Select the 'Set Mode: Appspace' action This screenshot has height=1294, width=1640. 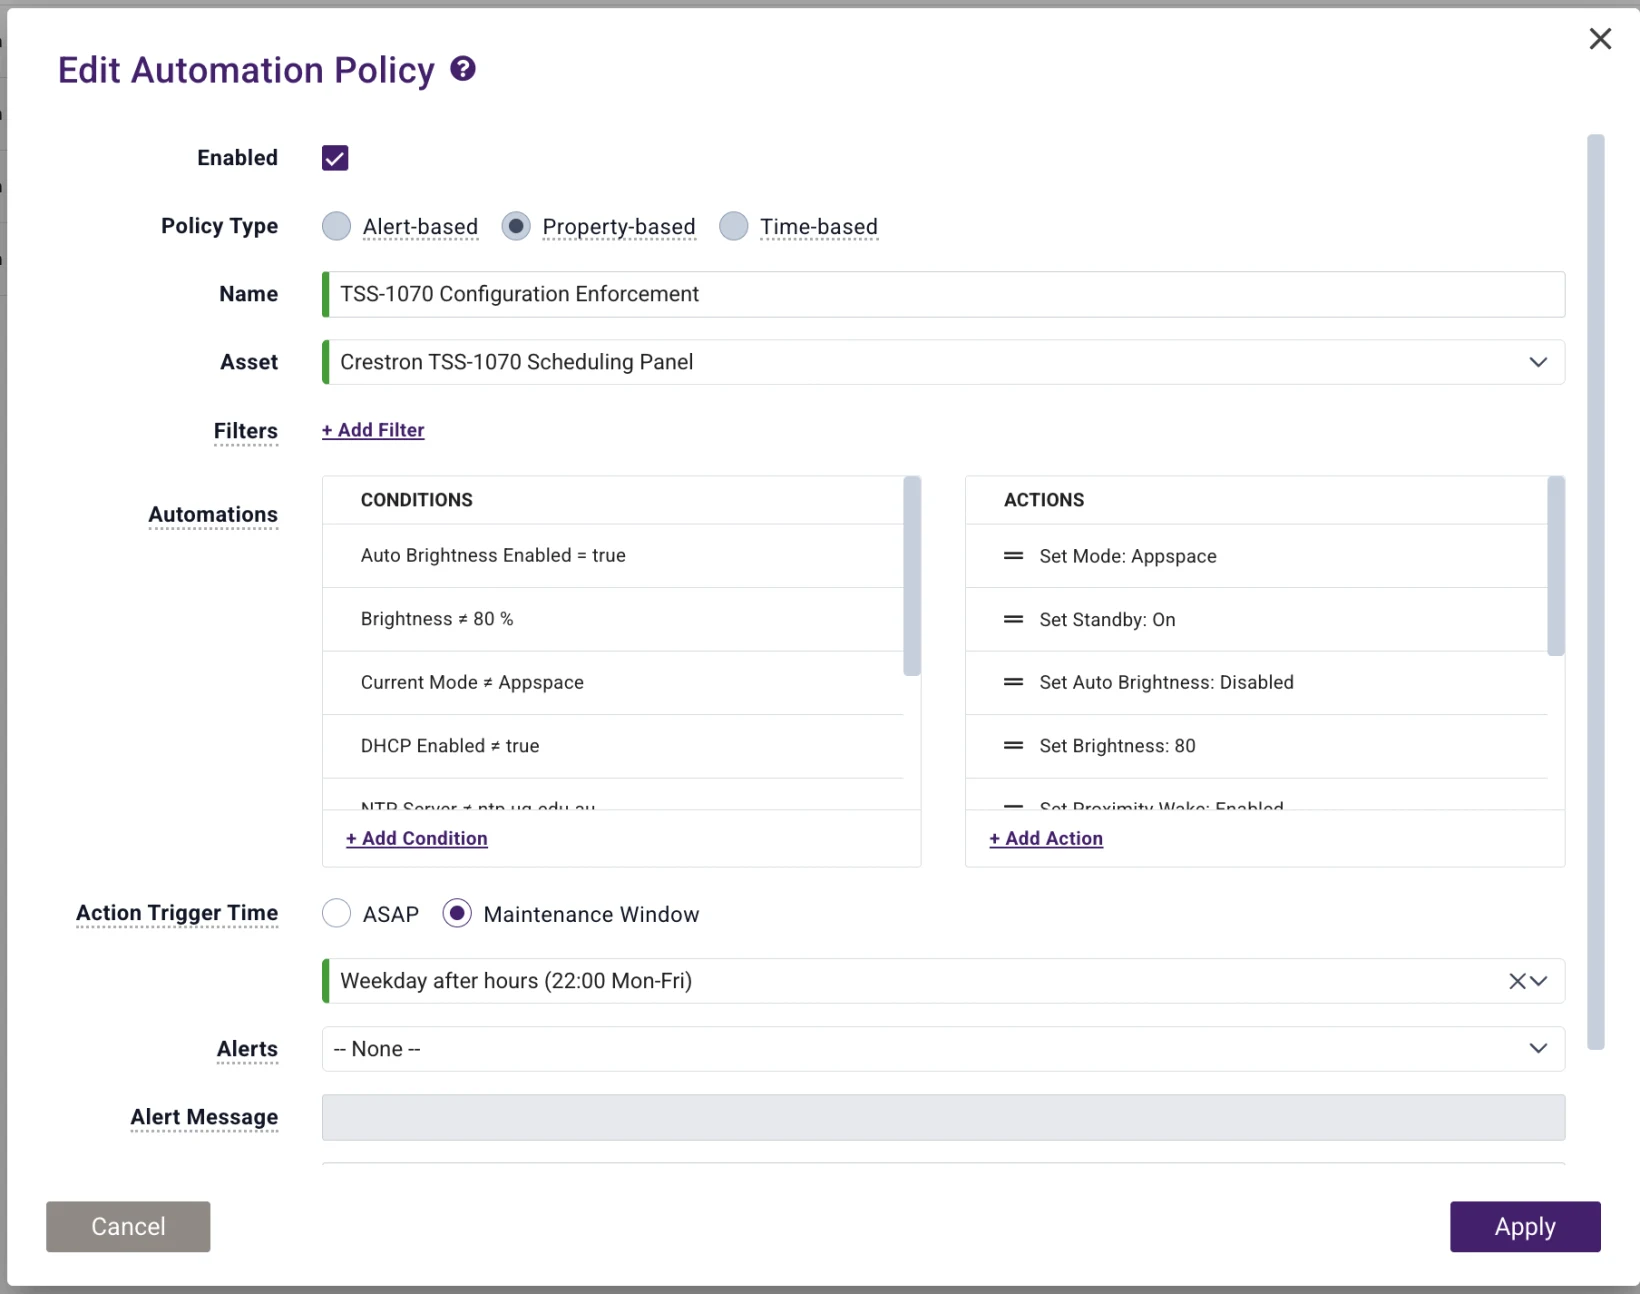click(x=1256, y=556)
